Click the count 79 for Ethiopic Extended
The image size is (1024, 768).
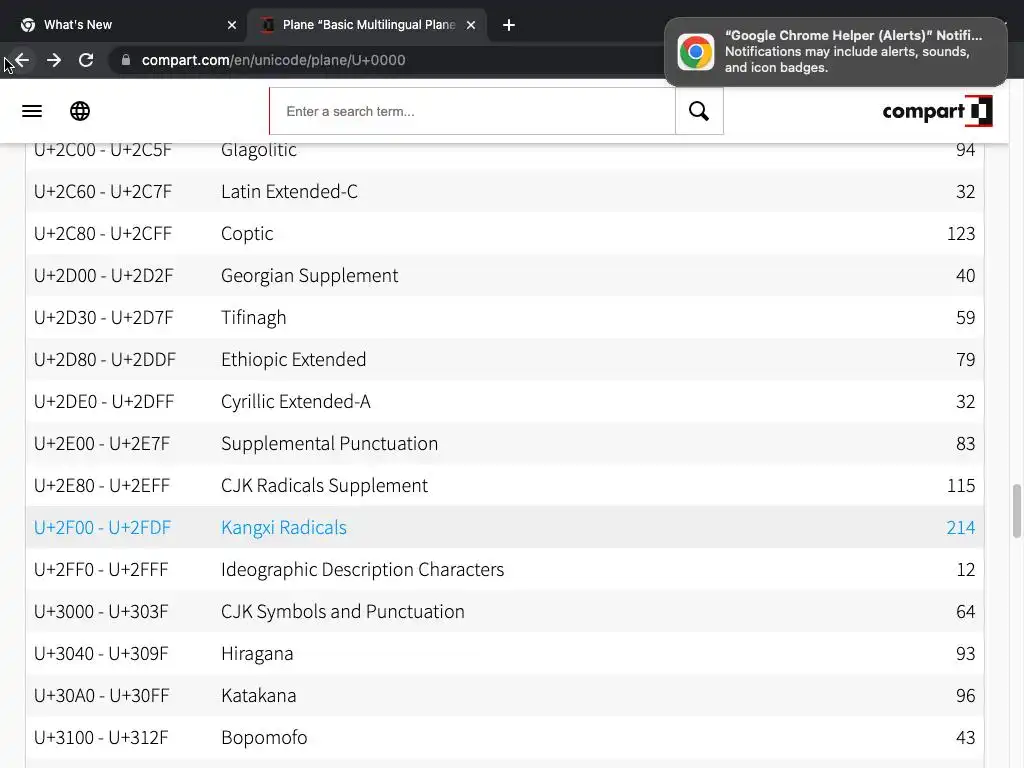pos(965,359)
